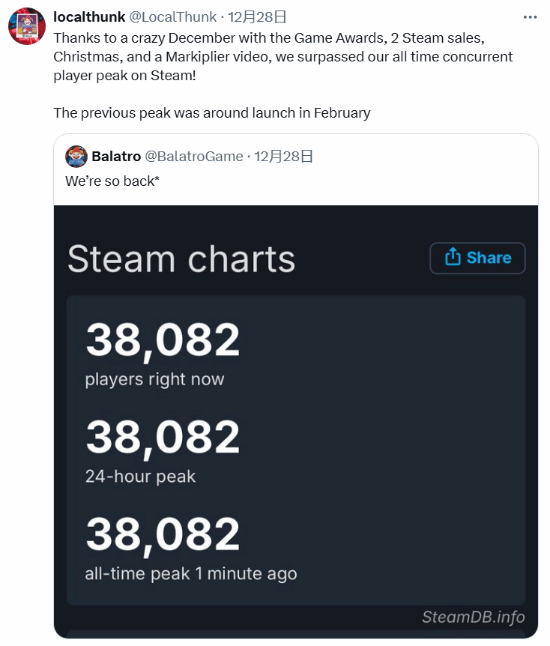
Task: Open the Balatro display name in quote
Action: [116, 157]
